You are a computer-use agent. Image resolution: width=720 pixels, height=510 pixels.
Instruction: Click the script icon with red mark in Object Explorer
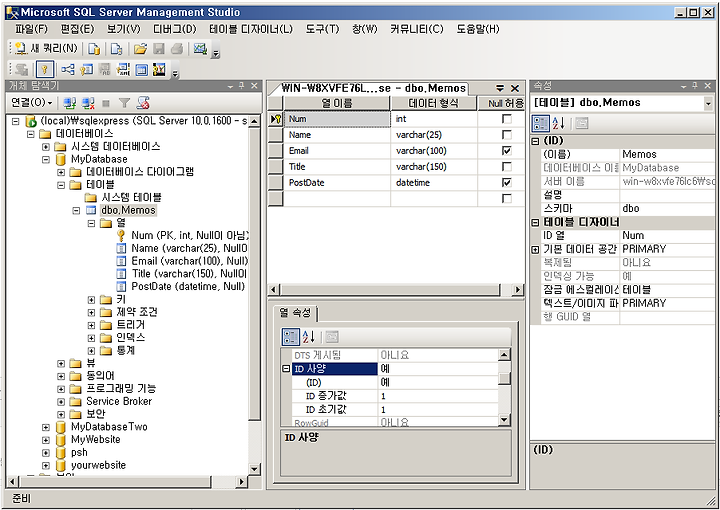[x=143, y=103]
